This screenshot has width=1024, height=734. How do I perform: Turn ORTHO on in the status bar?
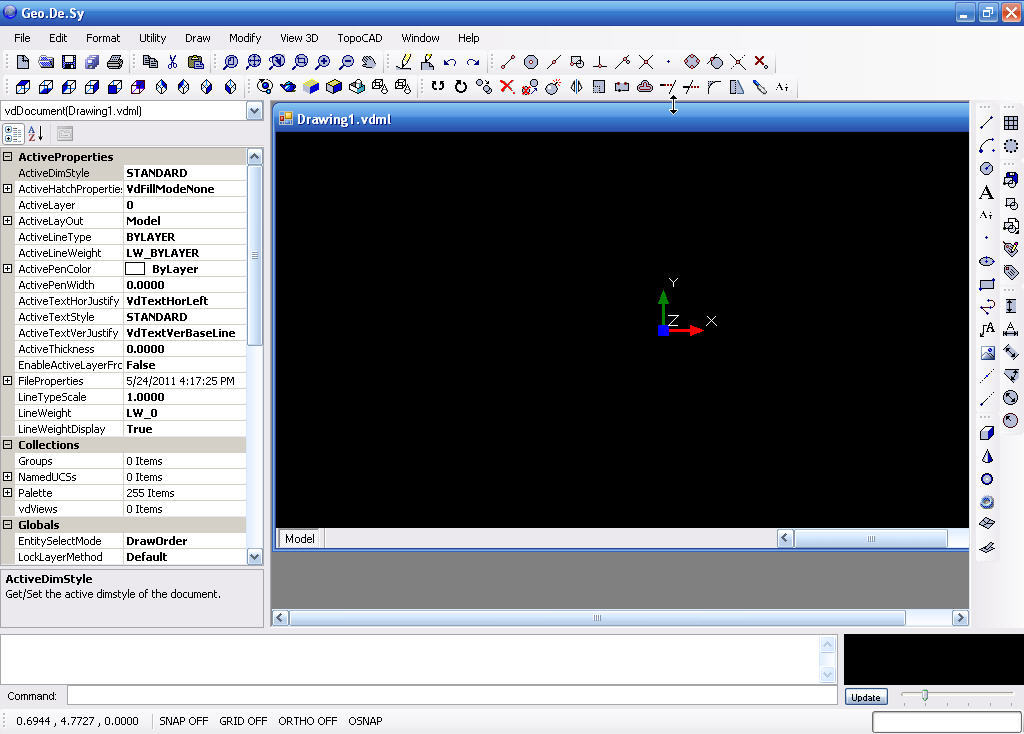pyautogui.click(x=307, y=720)
